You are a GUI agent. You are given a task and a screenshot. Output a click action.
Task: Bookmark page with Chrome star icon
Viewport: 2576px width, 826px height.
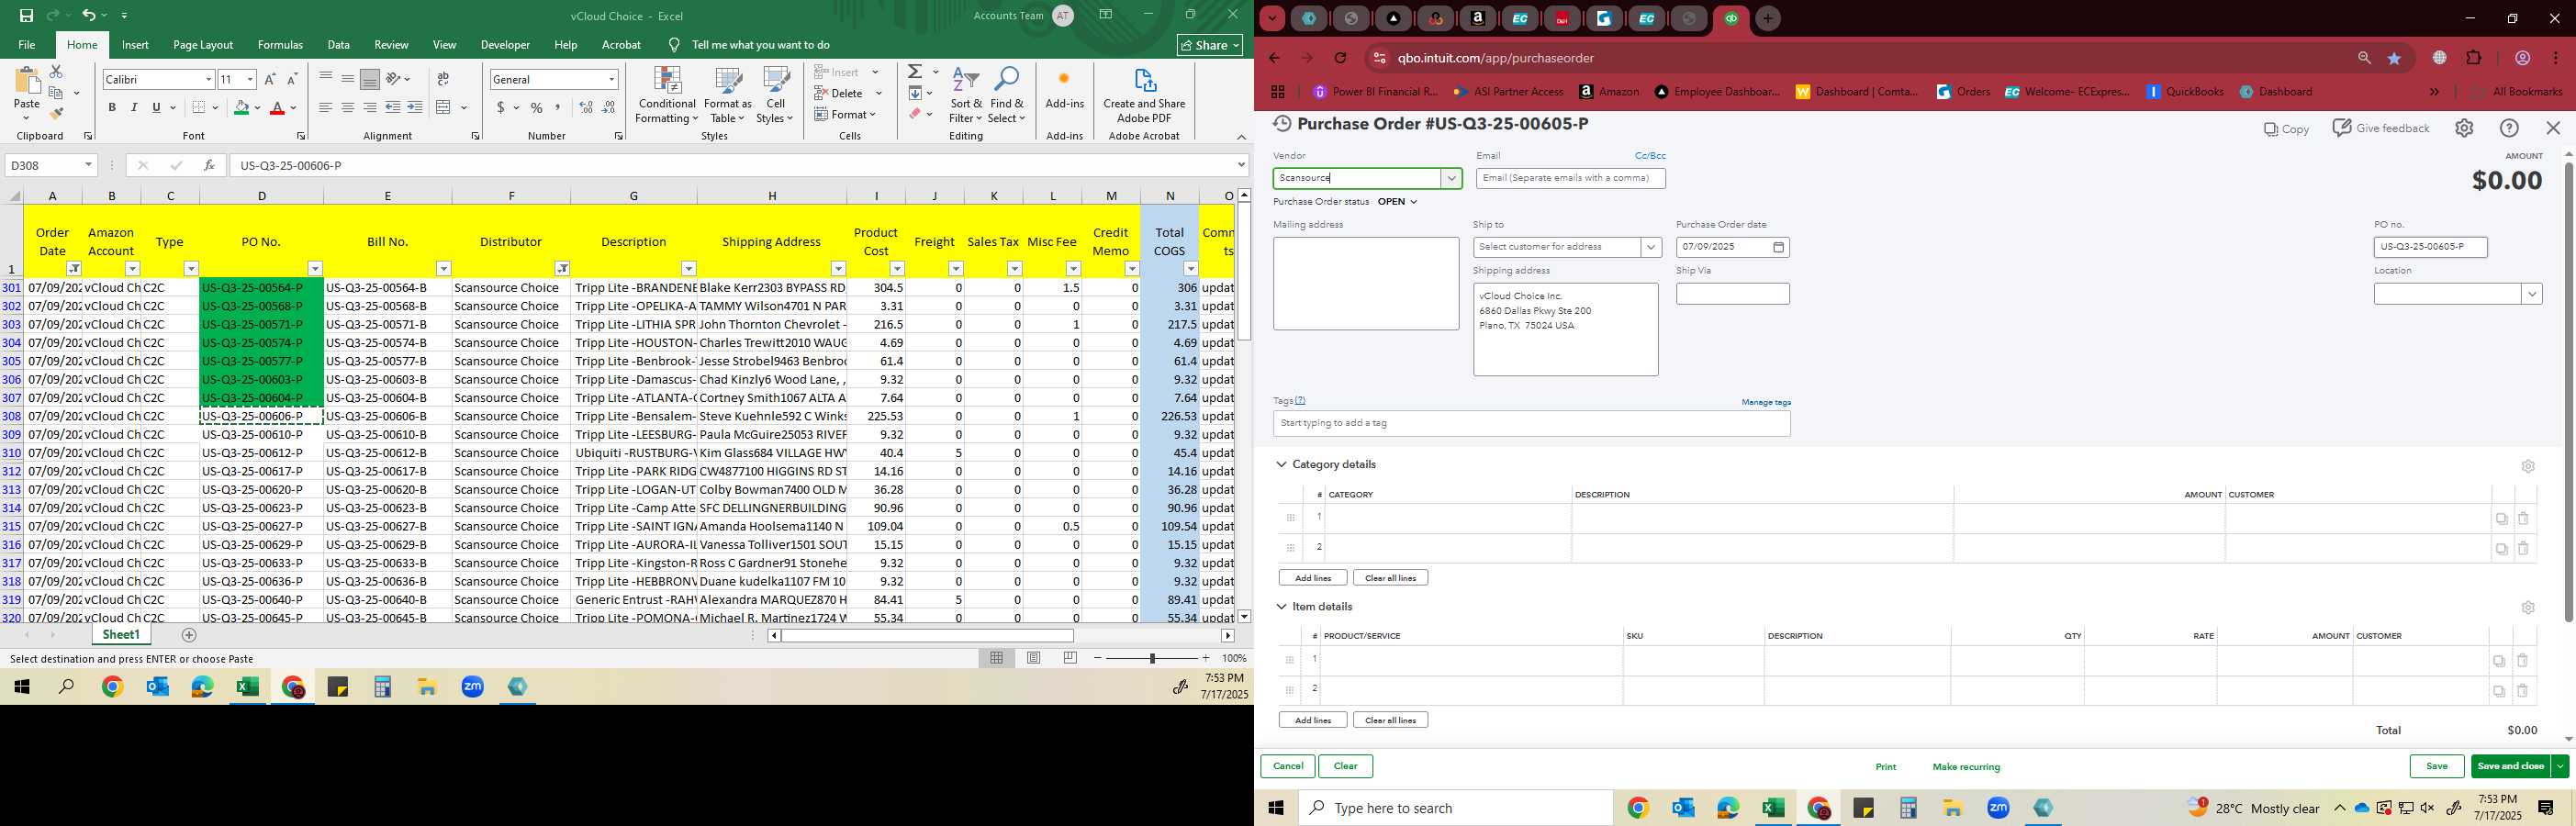pyautogui.click(x=2394, y=58)
